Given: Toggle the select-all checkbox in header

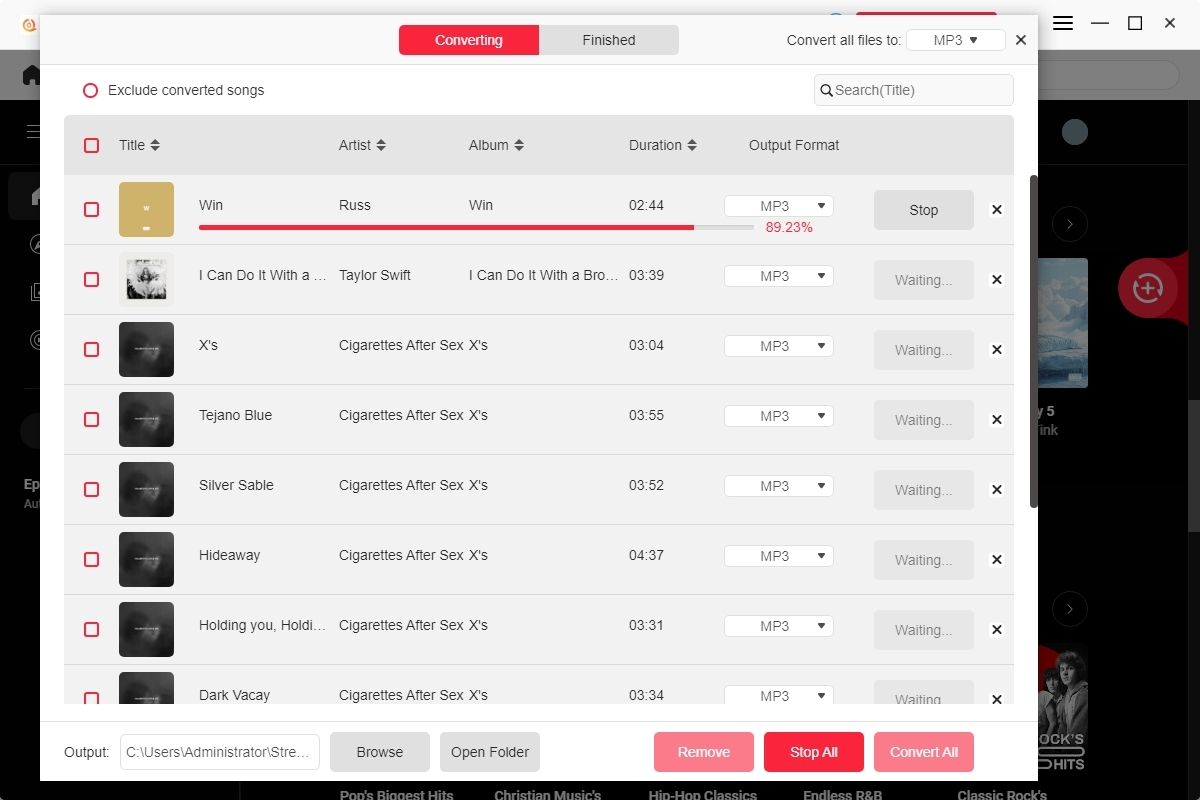Looking at the screenshot, I should 91,145.
